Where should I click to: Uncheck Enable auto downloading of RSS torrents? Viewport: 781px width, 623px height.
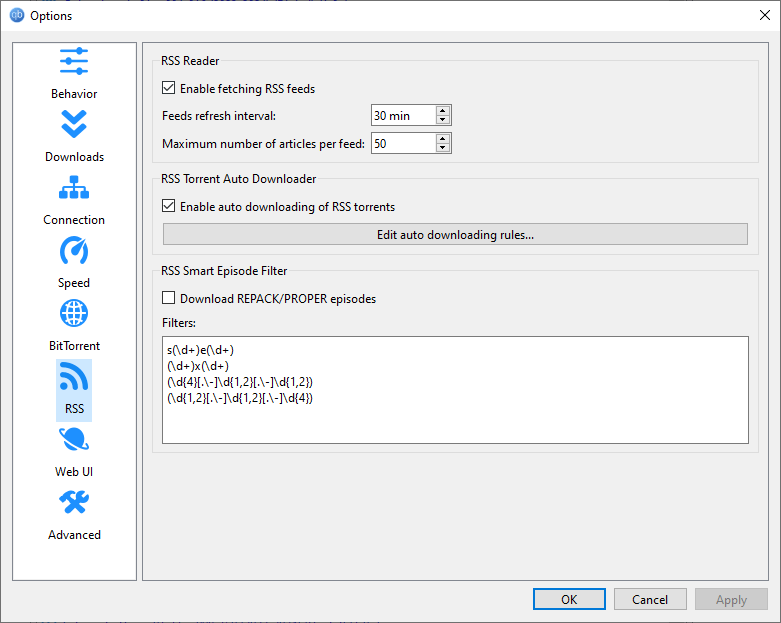[169, 207]
